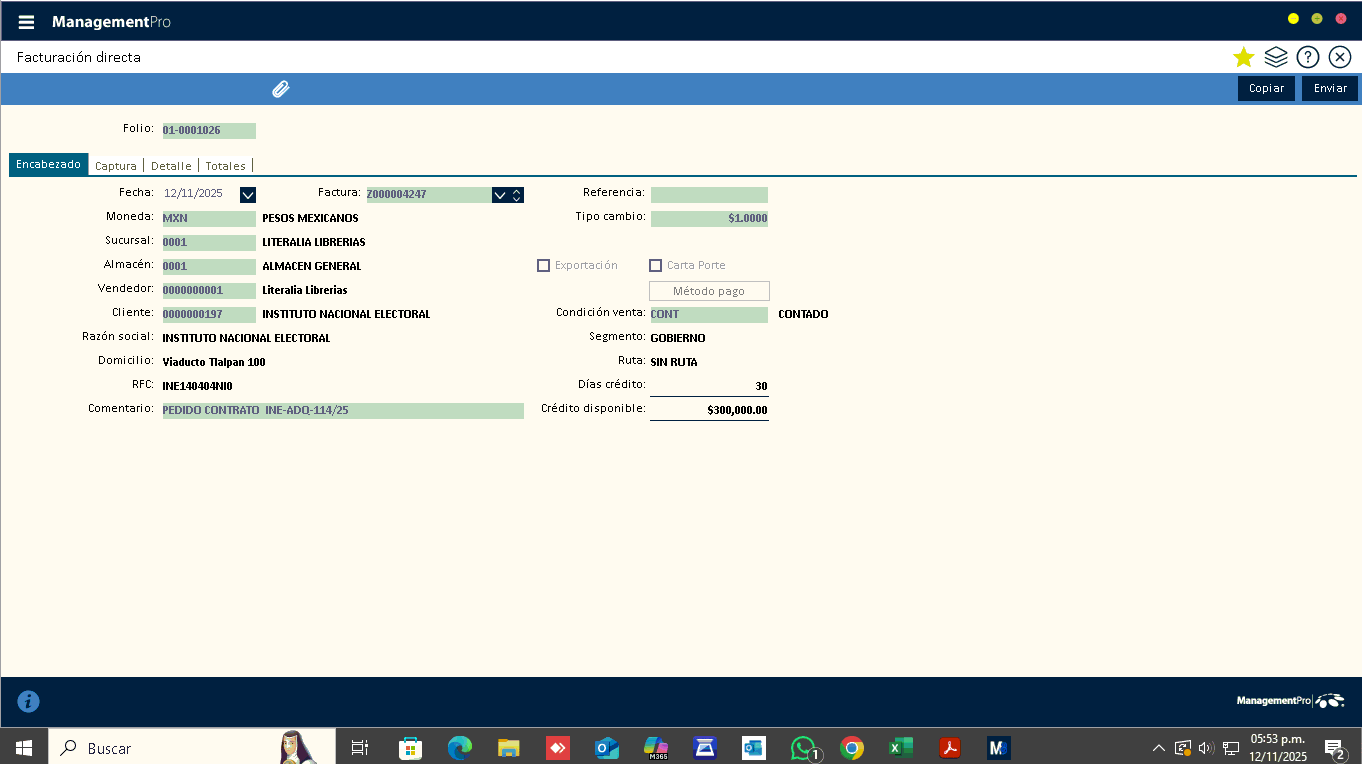Switch to the Captura tab

[116, 166]
